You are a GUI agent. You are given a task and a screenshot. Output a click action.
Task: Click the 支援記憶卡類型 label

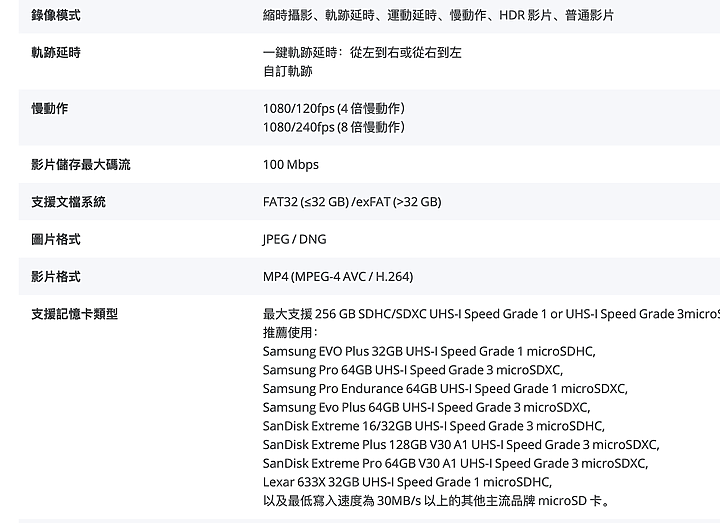click(x=74, y=314)
